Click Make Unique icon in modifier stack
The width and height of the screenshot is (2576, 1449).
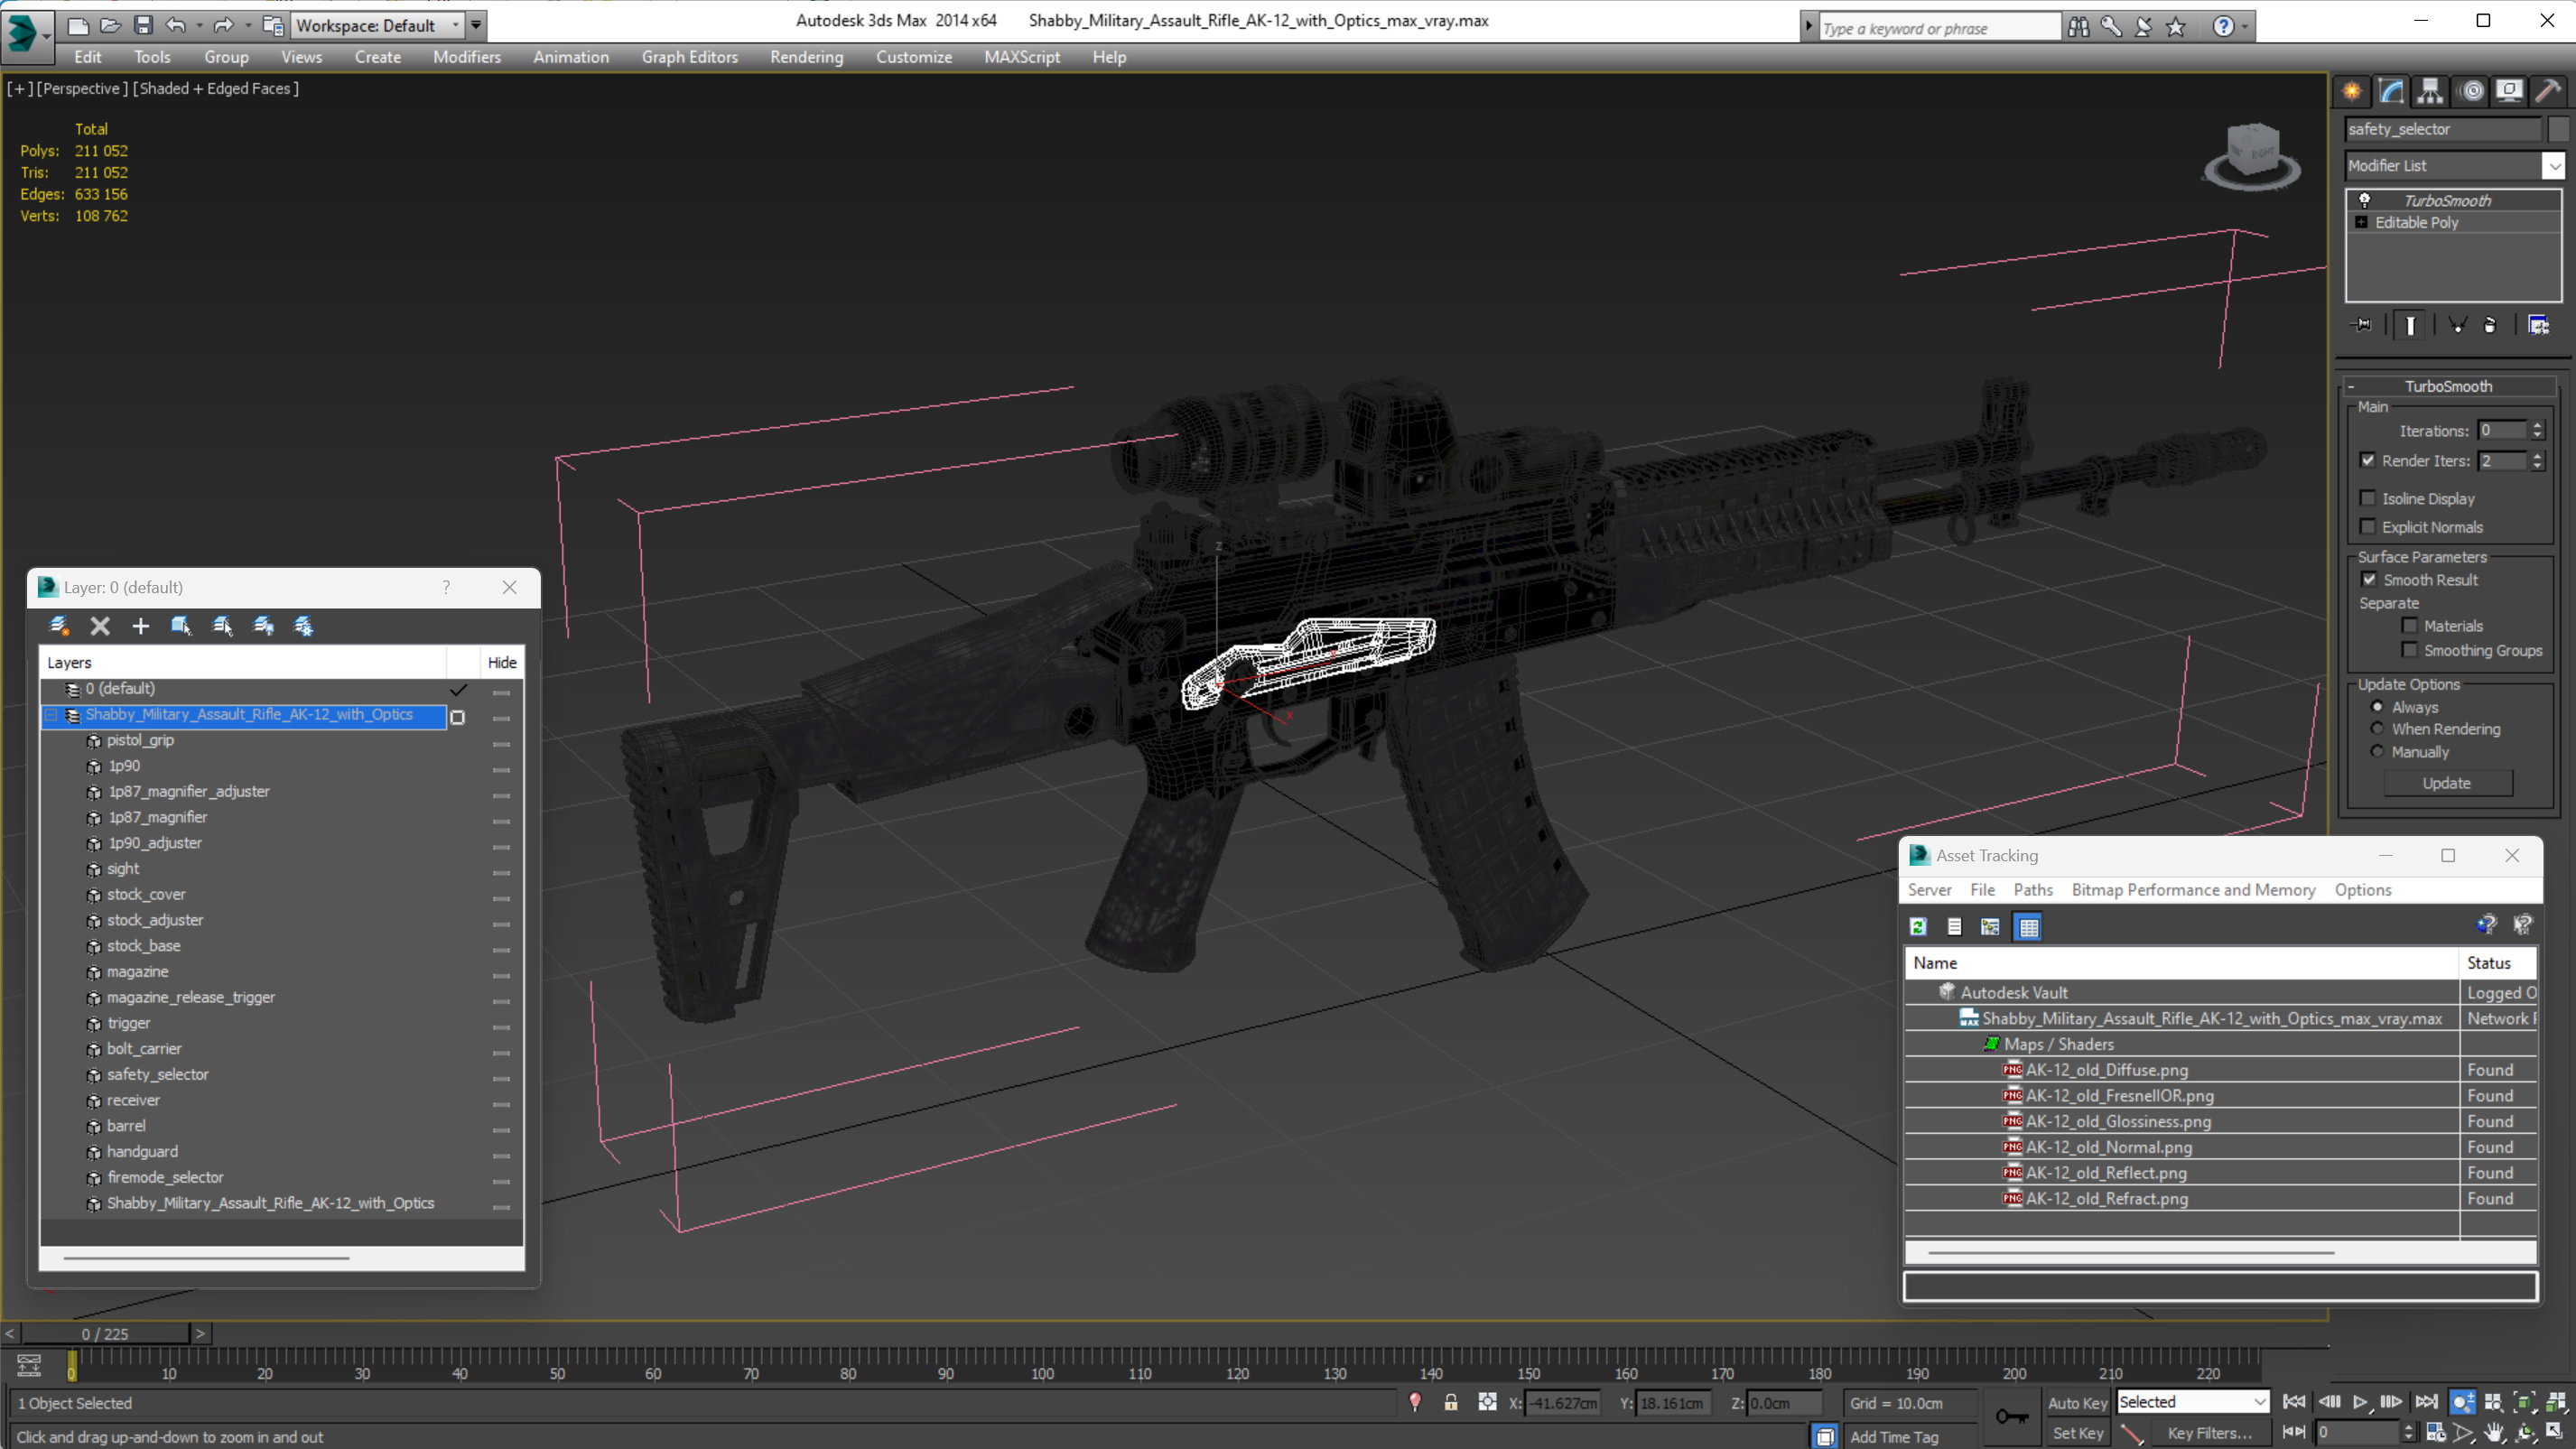pos(2457,325)
